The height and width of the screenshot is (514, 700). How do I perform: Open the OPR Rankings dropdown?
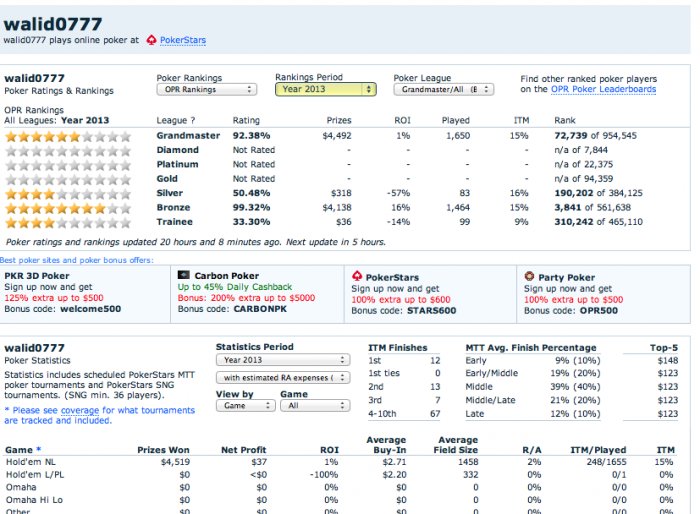(x=207, y=89)
